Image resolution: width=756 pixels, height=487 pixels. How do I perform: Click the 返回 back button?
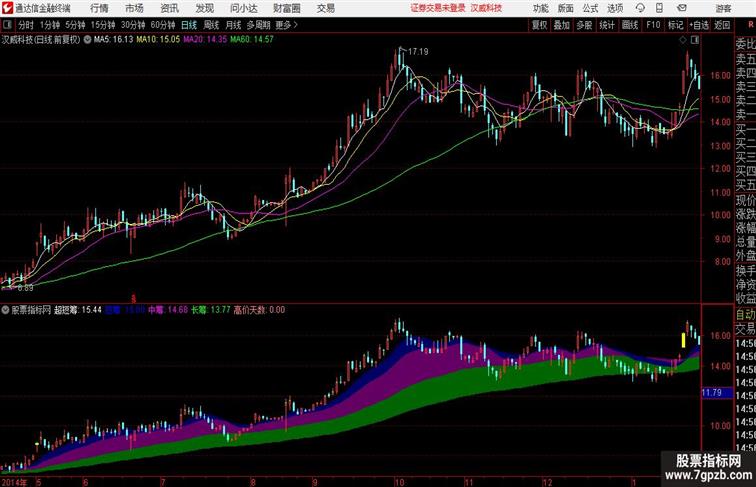(722, 25)
